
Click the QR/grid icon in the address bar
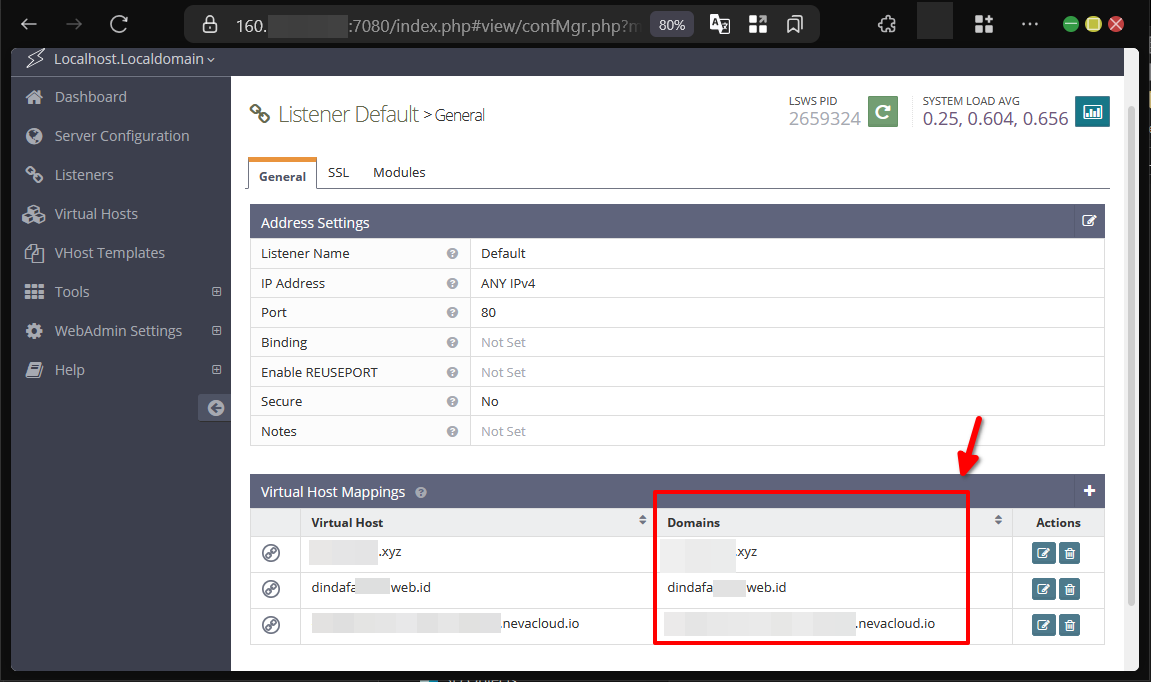coord(758,25)
